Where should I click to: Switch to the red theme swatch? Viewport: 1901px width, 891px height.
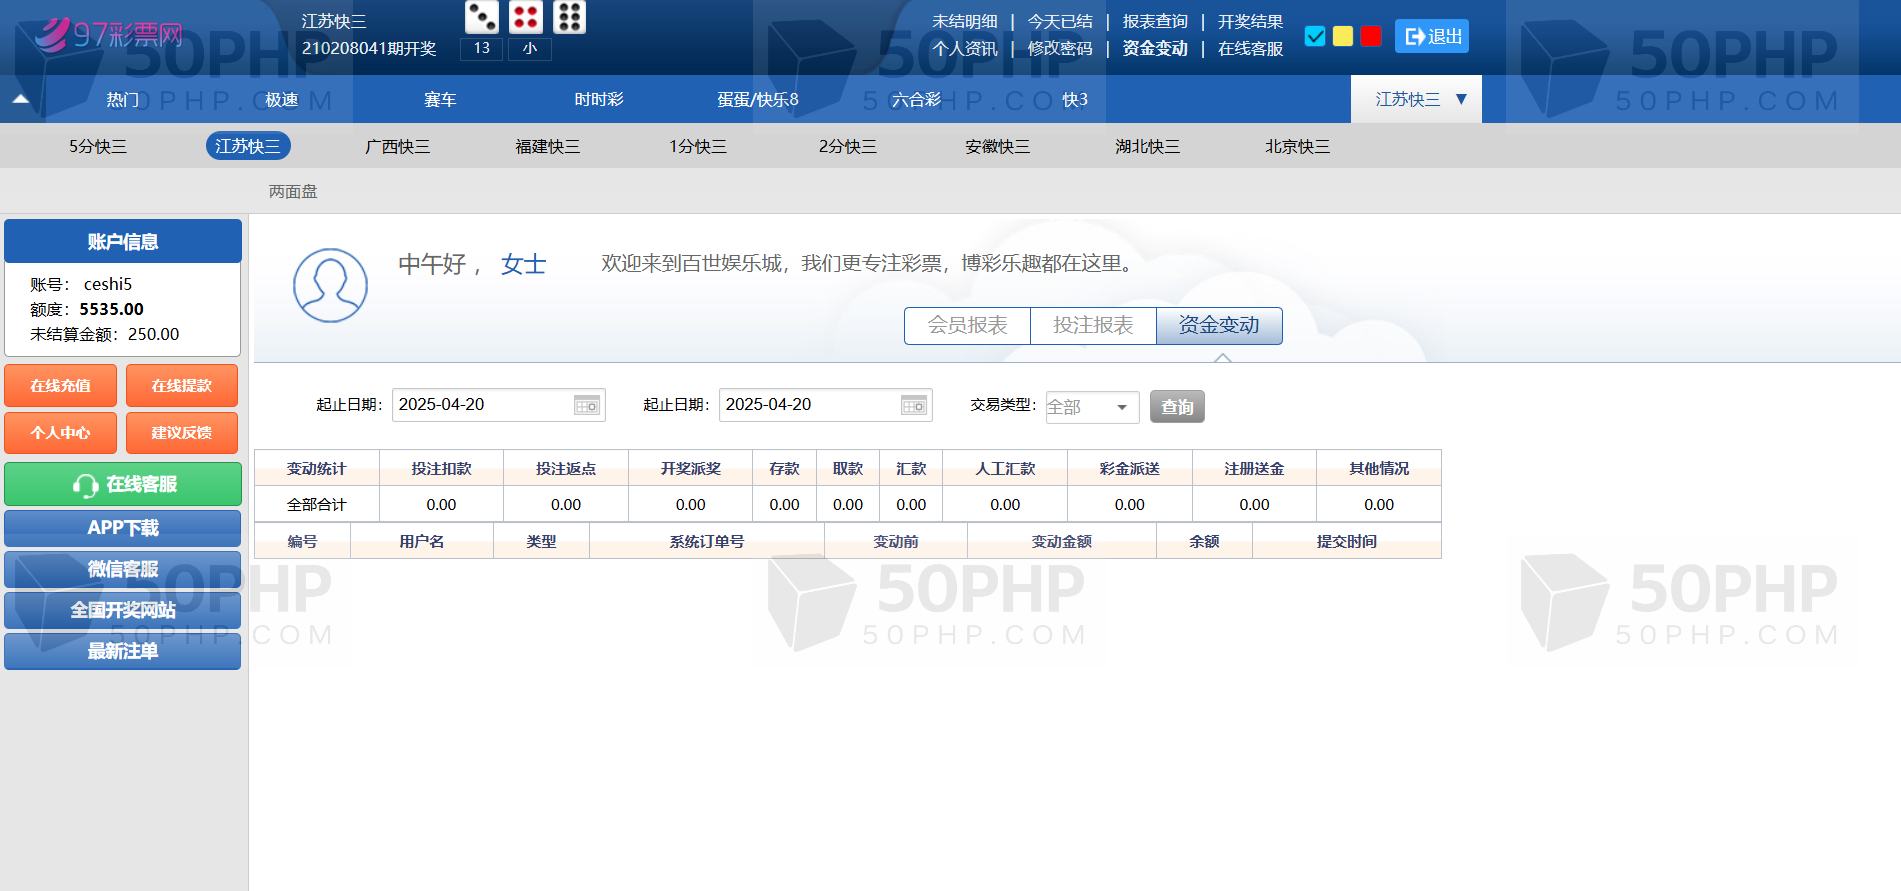pos(1371,36)
